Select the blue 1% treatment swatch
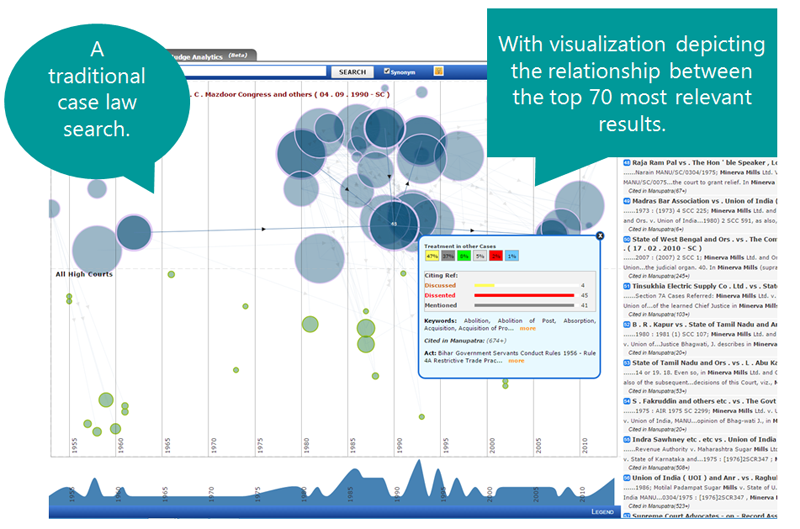Image resolution: width=800 pixels, height=529 pixels. (x=512, y=256)
